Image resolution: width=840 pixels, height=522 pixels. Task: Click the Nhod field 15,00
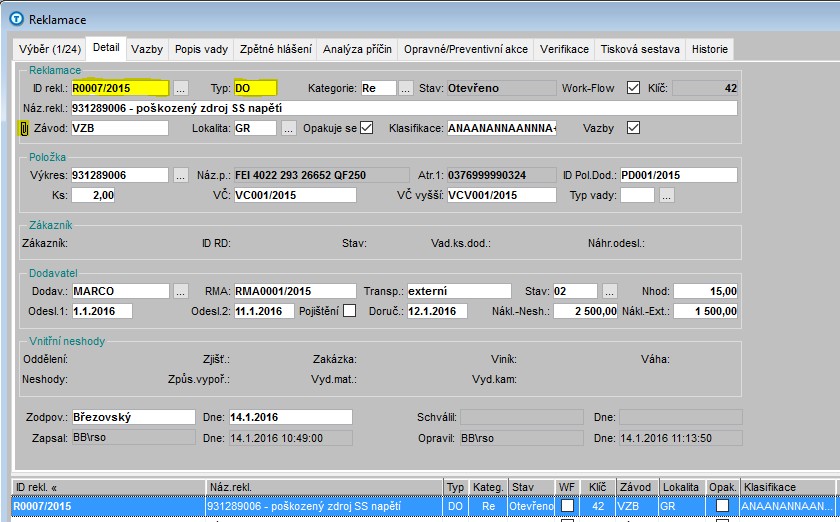(706, 292)
